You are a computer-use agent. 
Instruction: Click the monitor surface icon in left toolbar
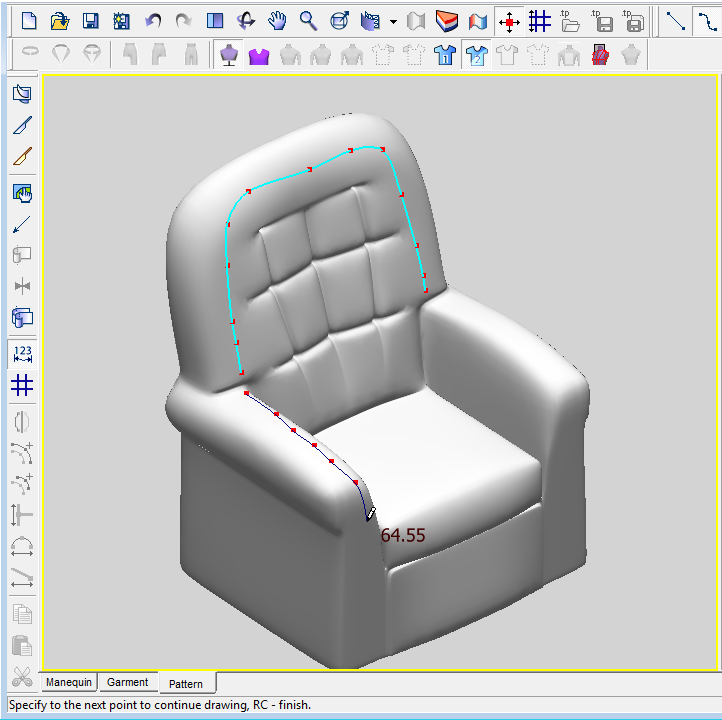22,93
